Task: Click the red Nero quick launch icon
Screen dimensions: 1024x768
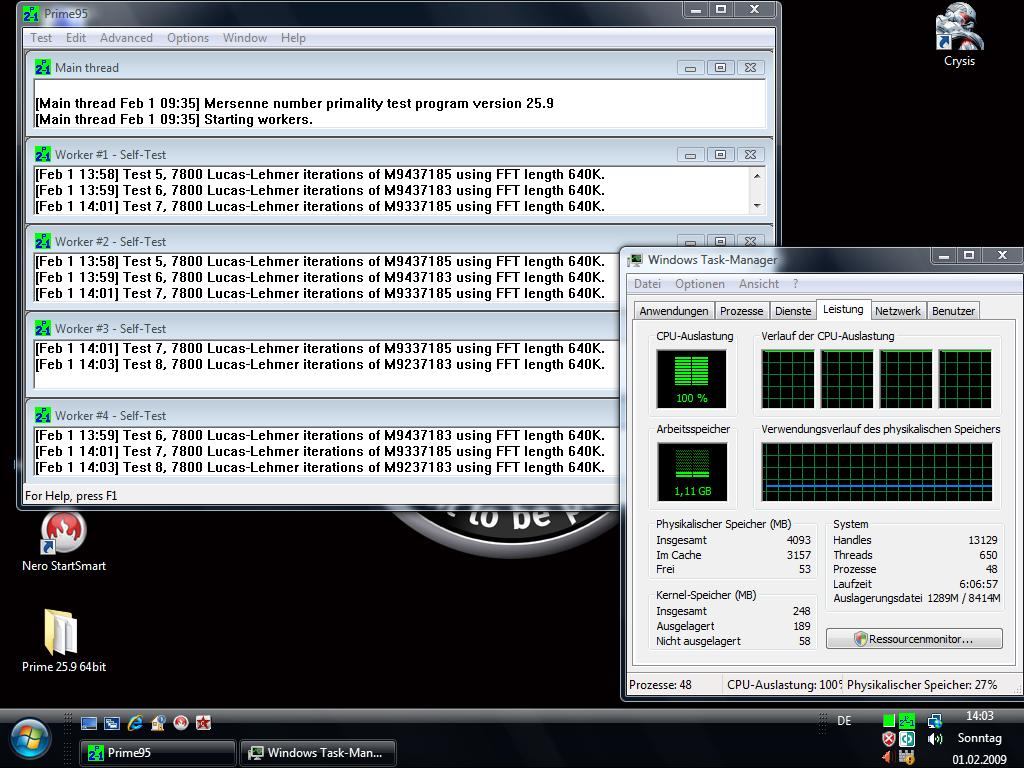Action: (181, 723)
